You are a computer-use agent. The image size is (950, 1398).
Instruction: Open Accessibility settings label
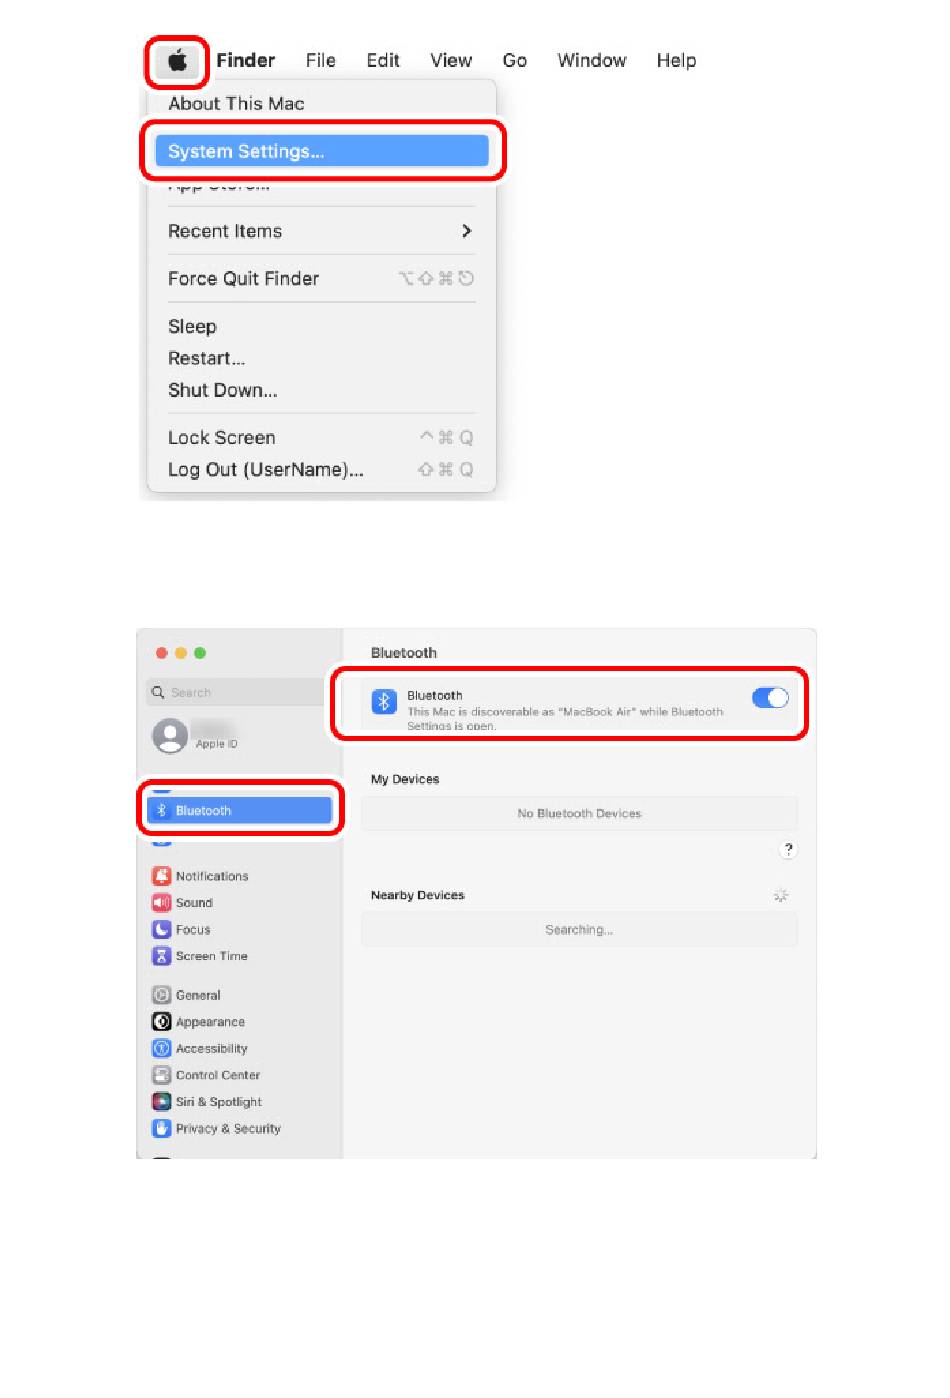click(x=212, y=1048)
